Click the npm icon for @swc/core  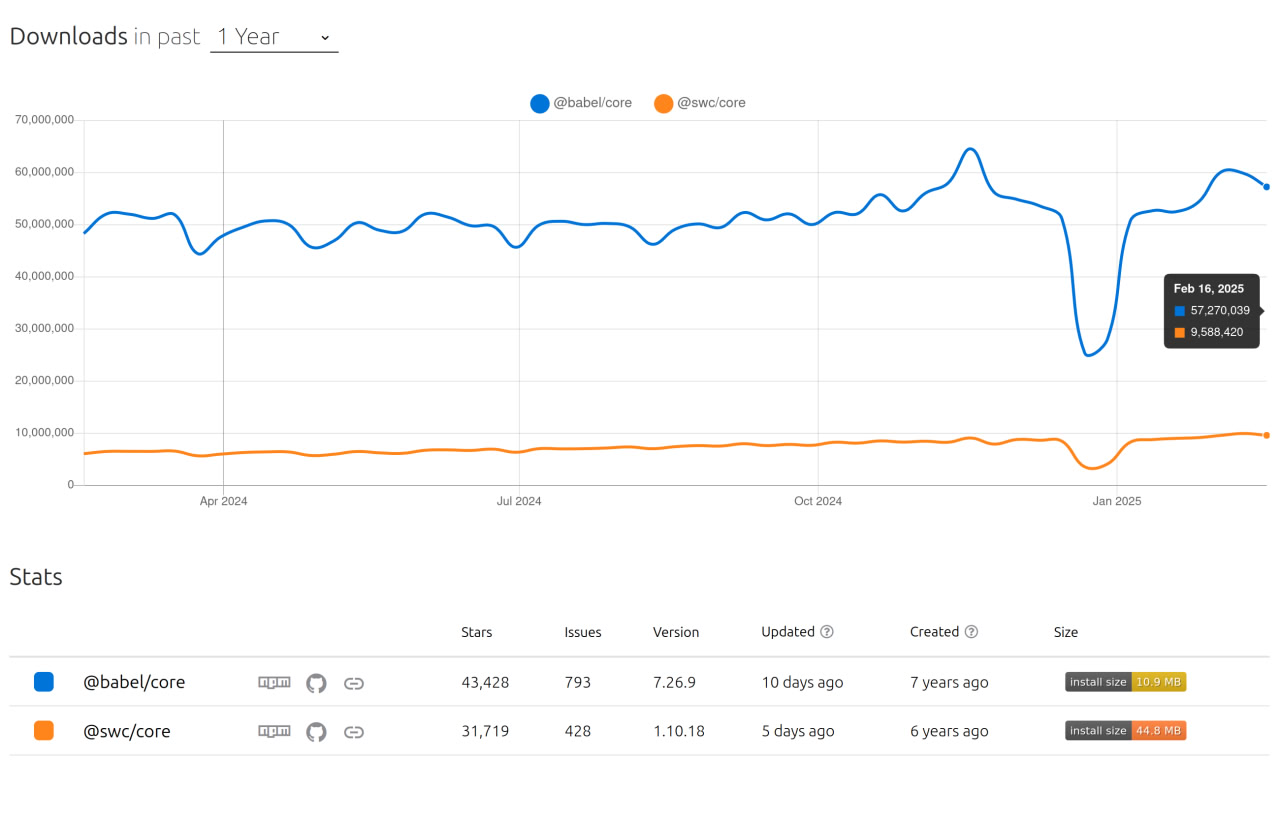tap(273, 731)
